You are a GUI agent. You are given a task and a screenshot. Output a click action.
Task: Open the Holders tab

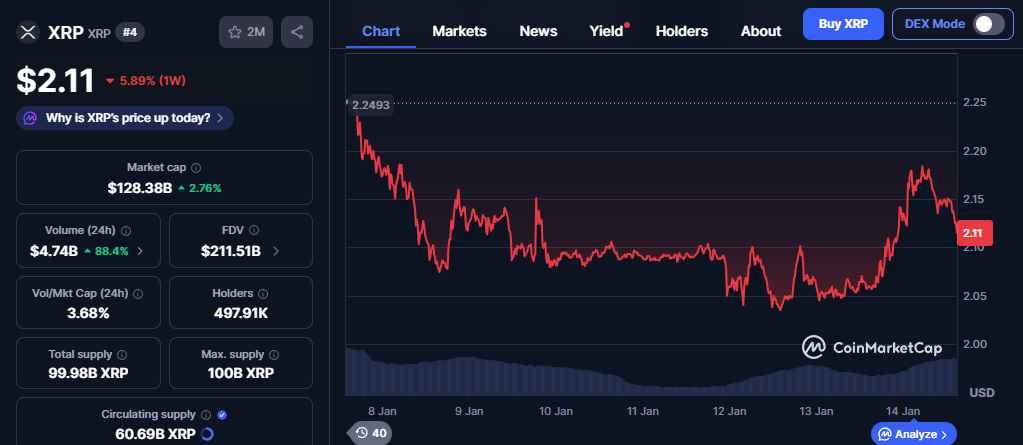[x=681, y=31]
